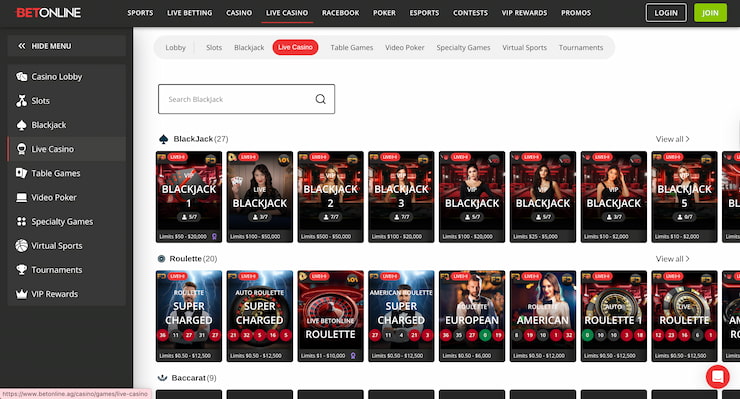Click the Slots cherry icon in sidebar
Viewport: 740px width, 399px height.
[x=21, y=101]
